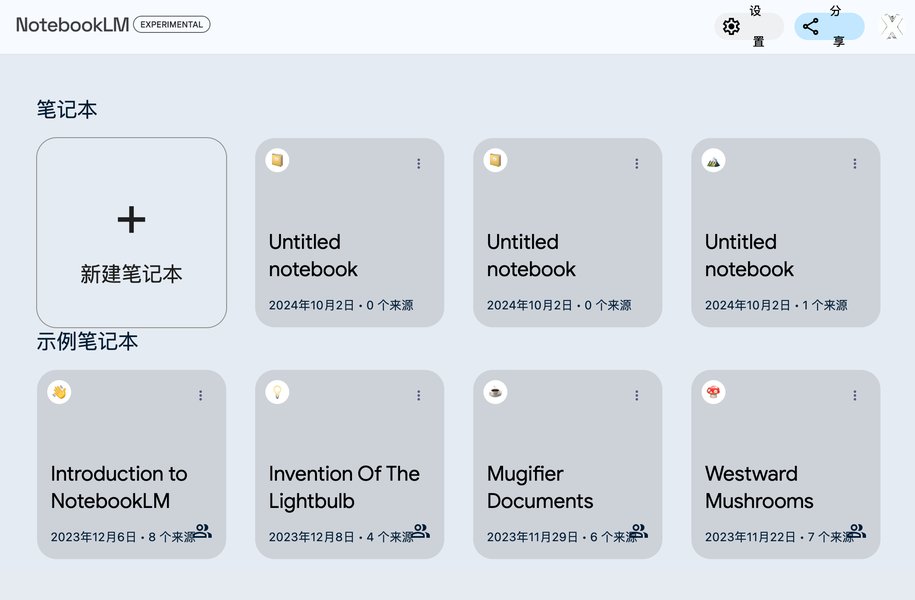
Task: Click the X icon in top right
Action: pos(892,26)
